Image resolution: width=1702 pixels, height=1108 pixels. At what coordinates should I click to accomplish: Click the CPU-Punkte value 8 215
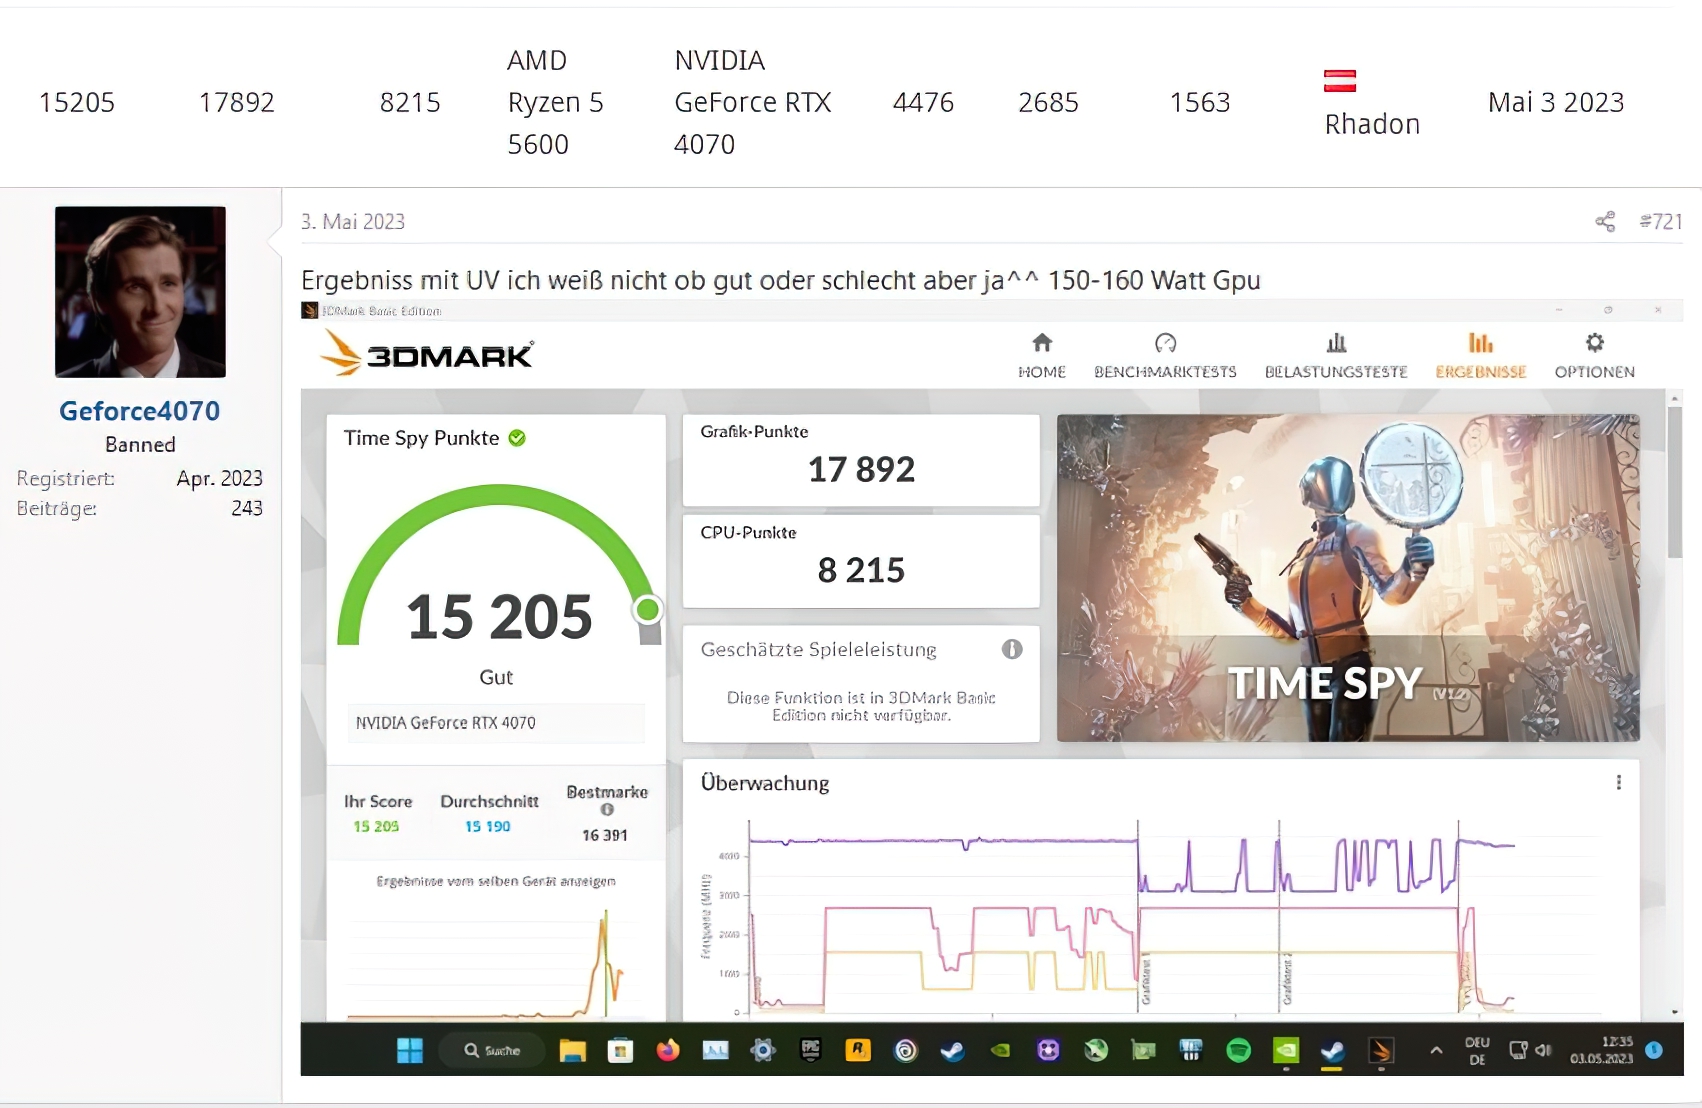click(861, 570)
